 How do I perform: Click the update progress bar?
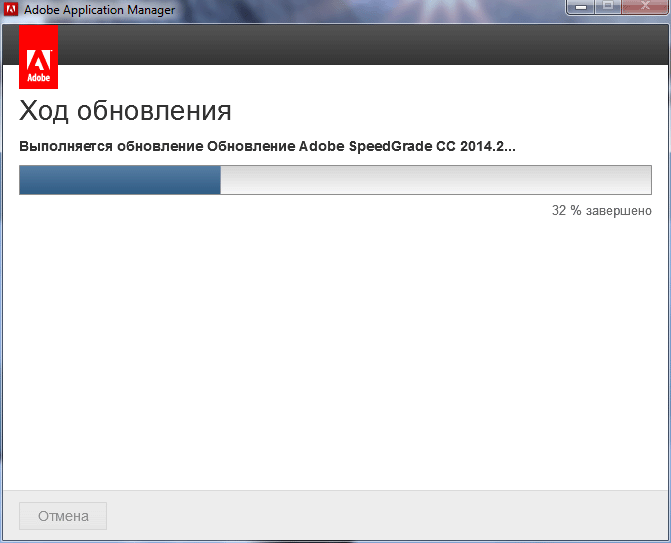[335, 180]
